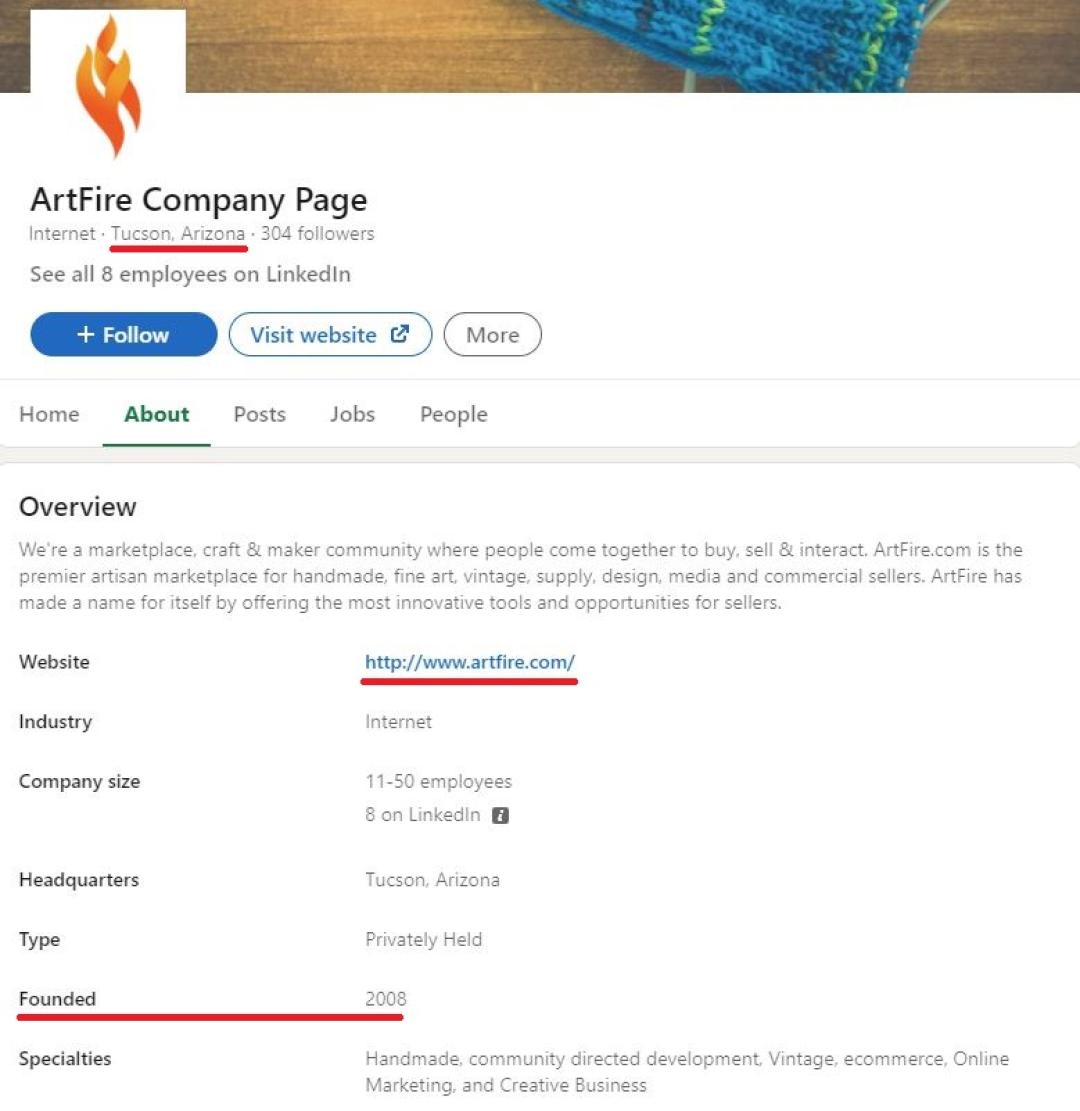Open the http://www.artfire.com/ website link
Viewport: 1080px width, 1111px height.
(x=470, y=662)
